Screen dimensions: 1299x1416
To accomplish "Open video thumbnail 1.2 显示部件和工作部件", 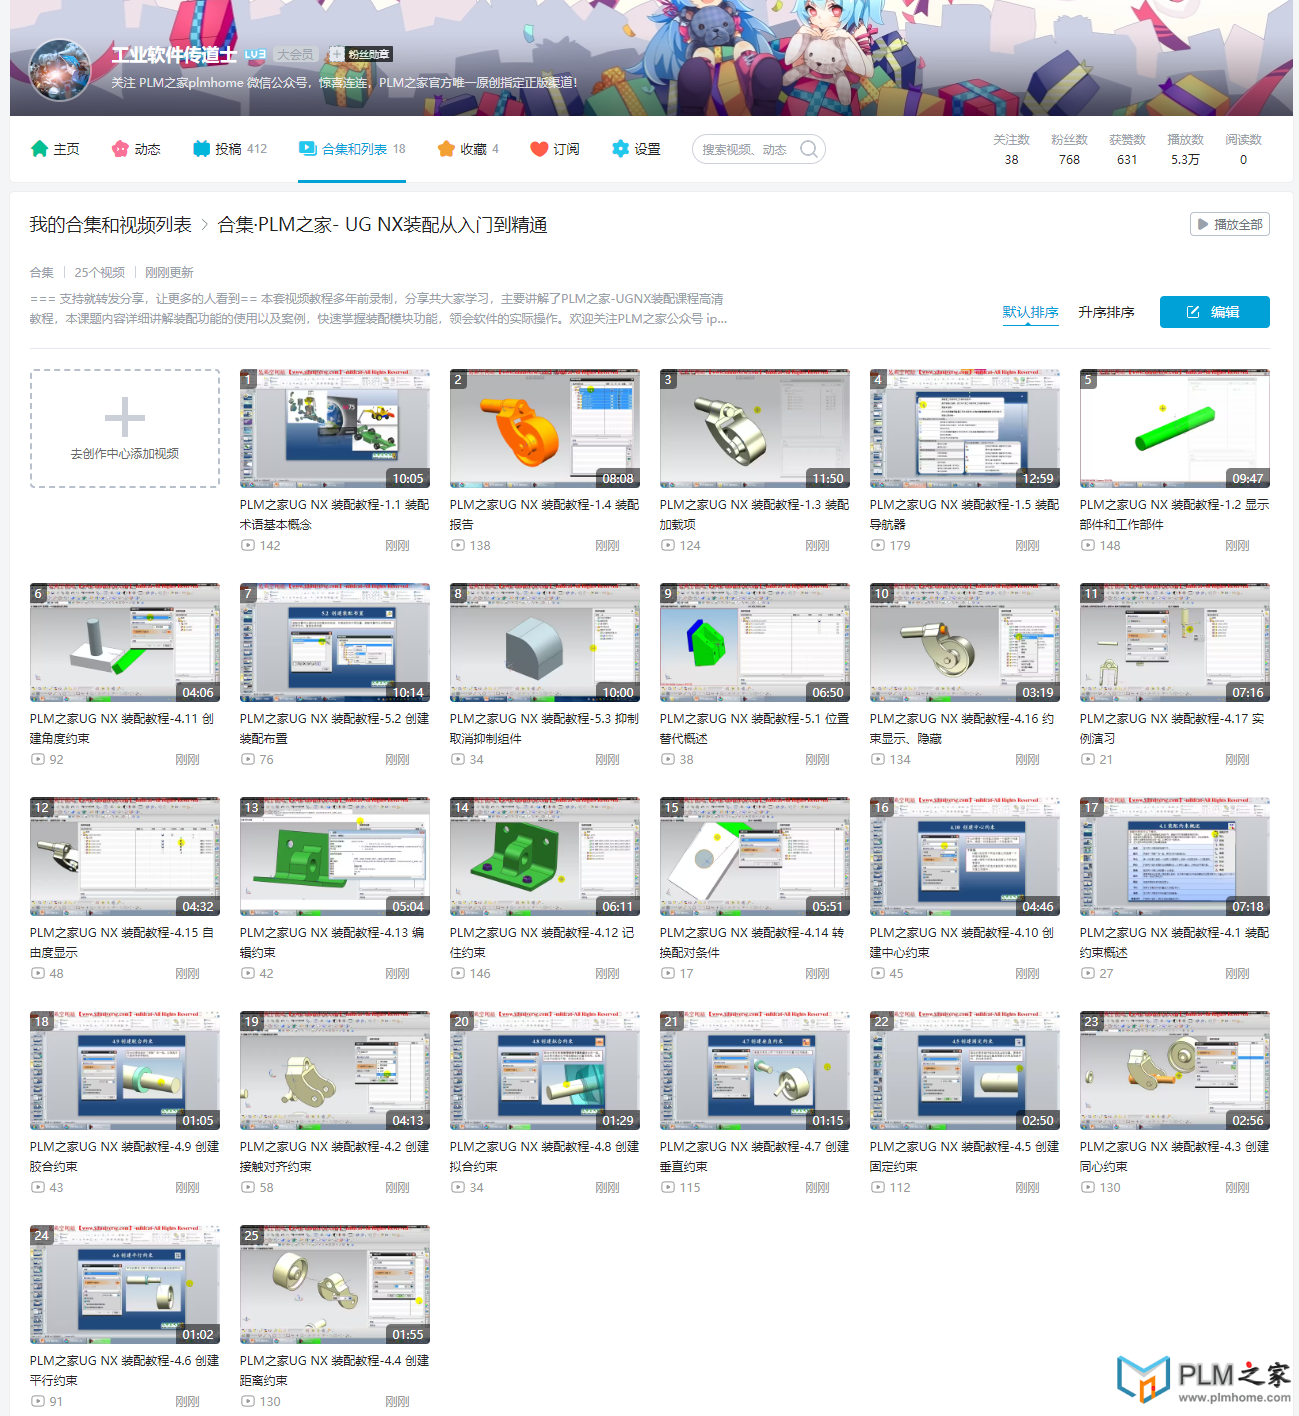I will [1175, 428].
